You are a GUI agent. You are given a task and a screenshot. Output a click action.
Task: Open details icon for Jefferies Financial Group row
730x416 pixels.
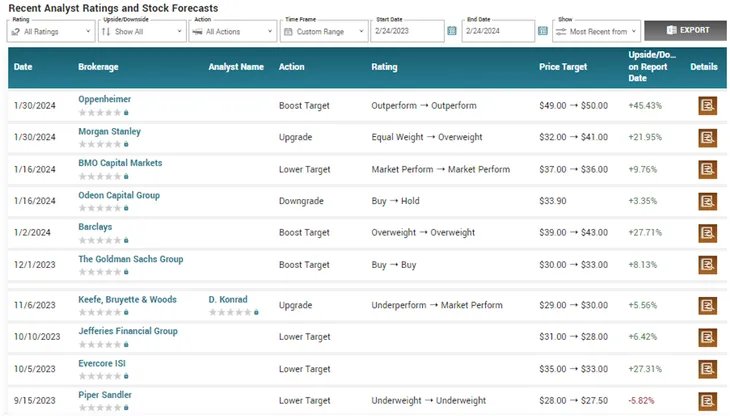[x=707, y=337]
